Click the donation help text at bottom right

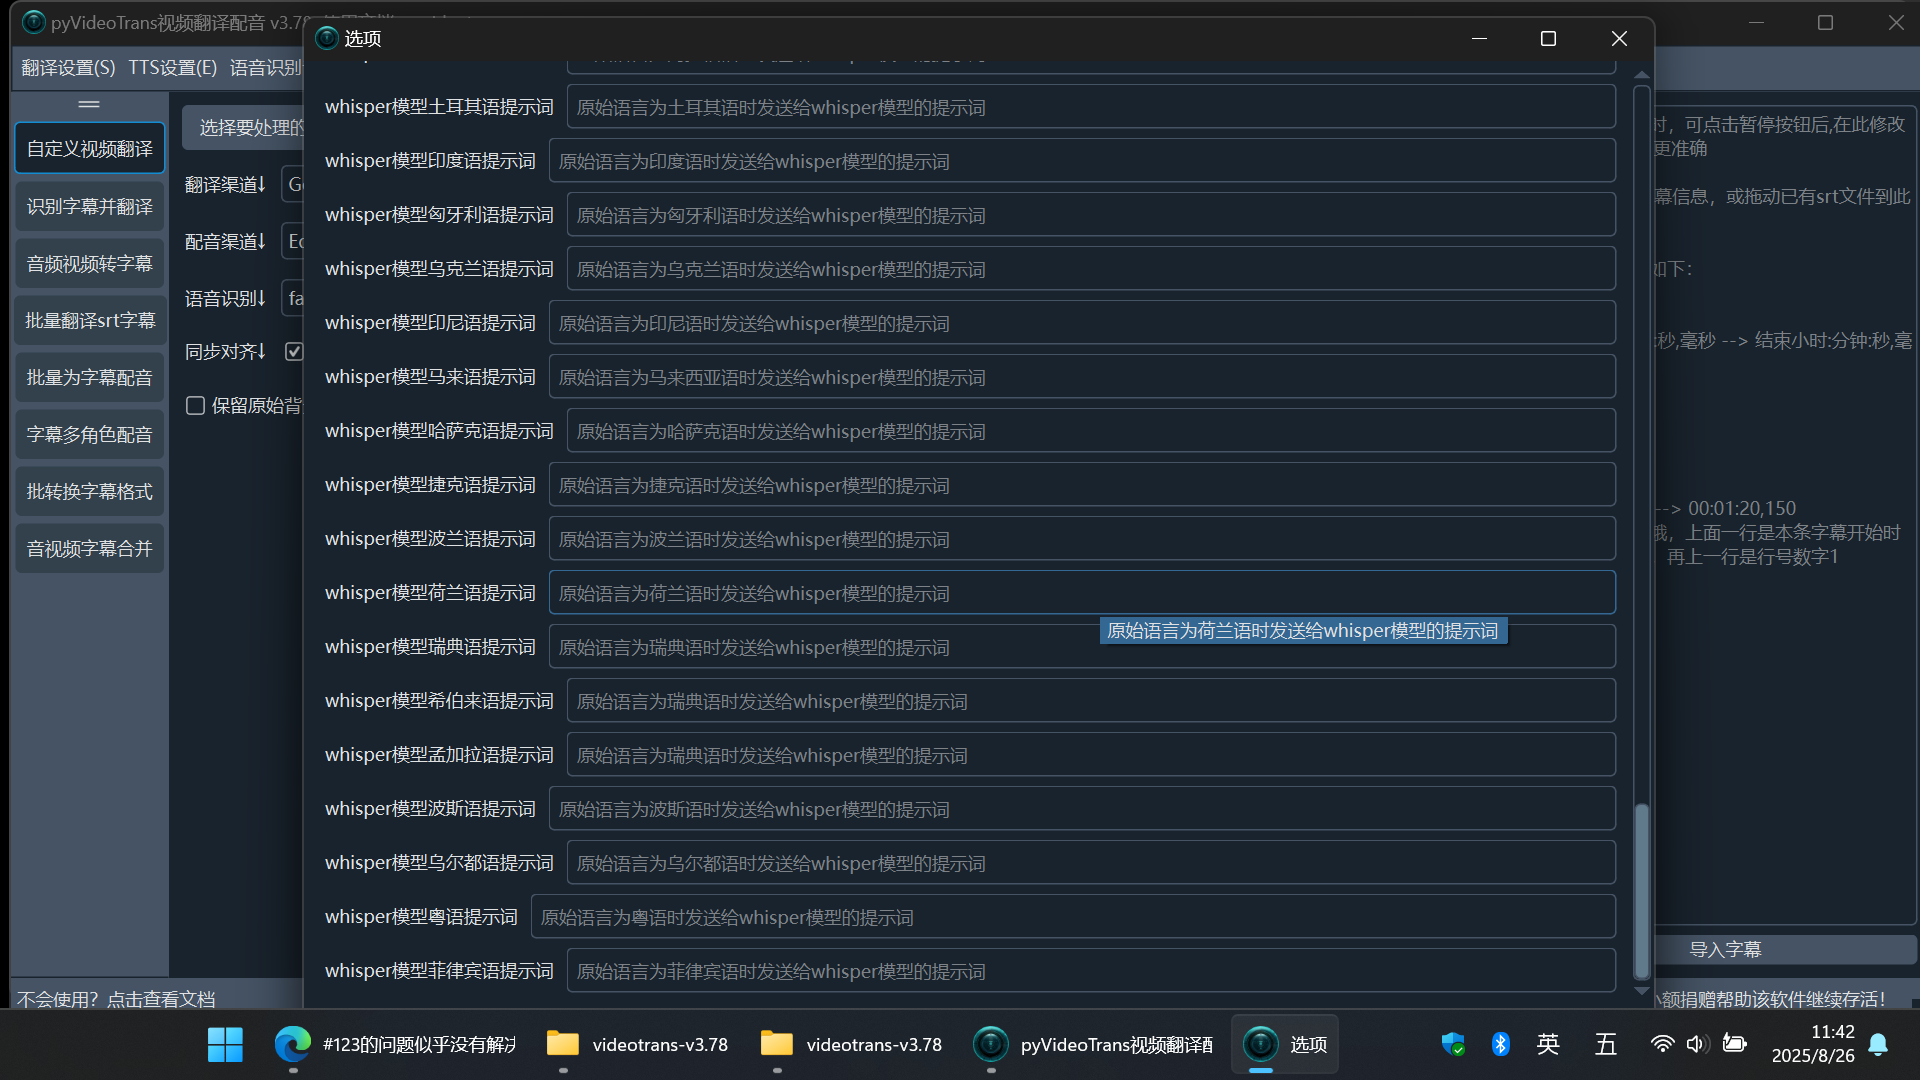(x=1771, y=999)
